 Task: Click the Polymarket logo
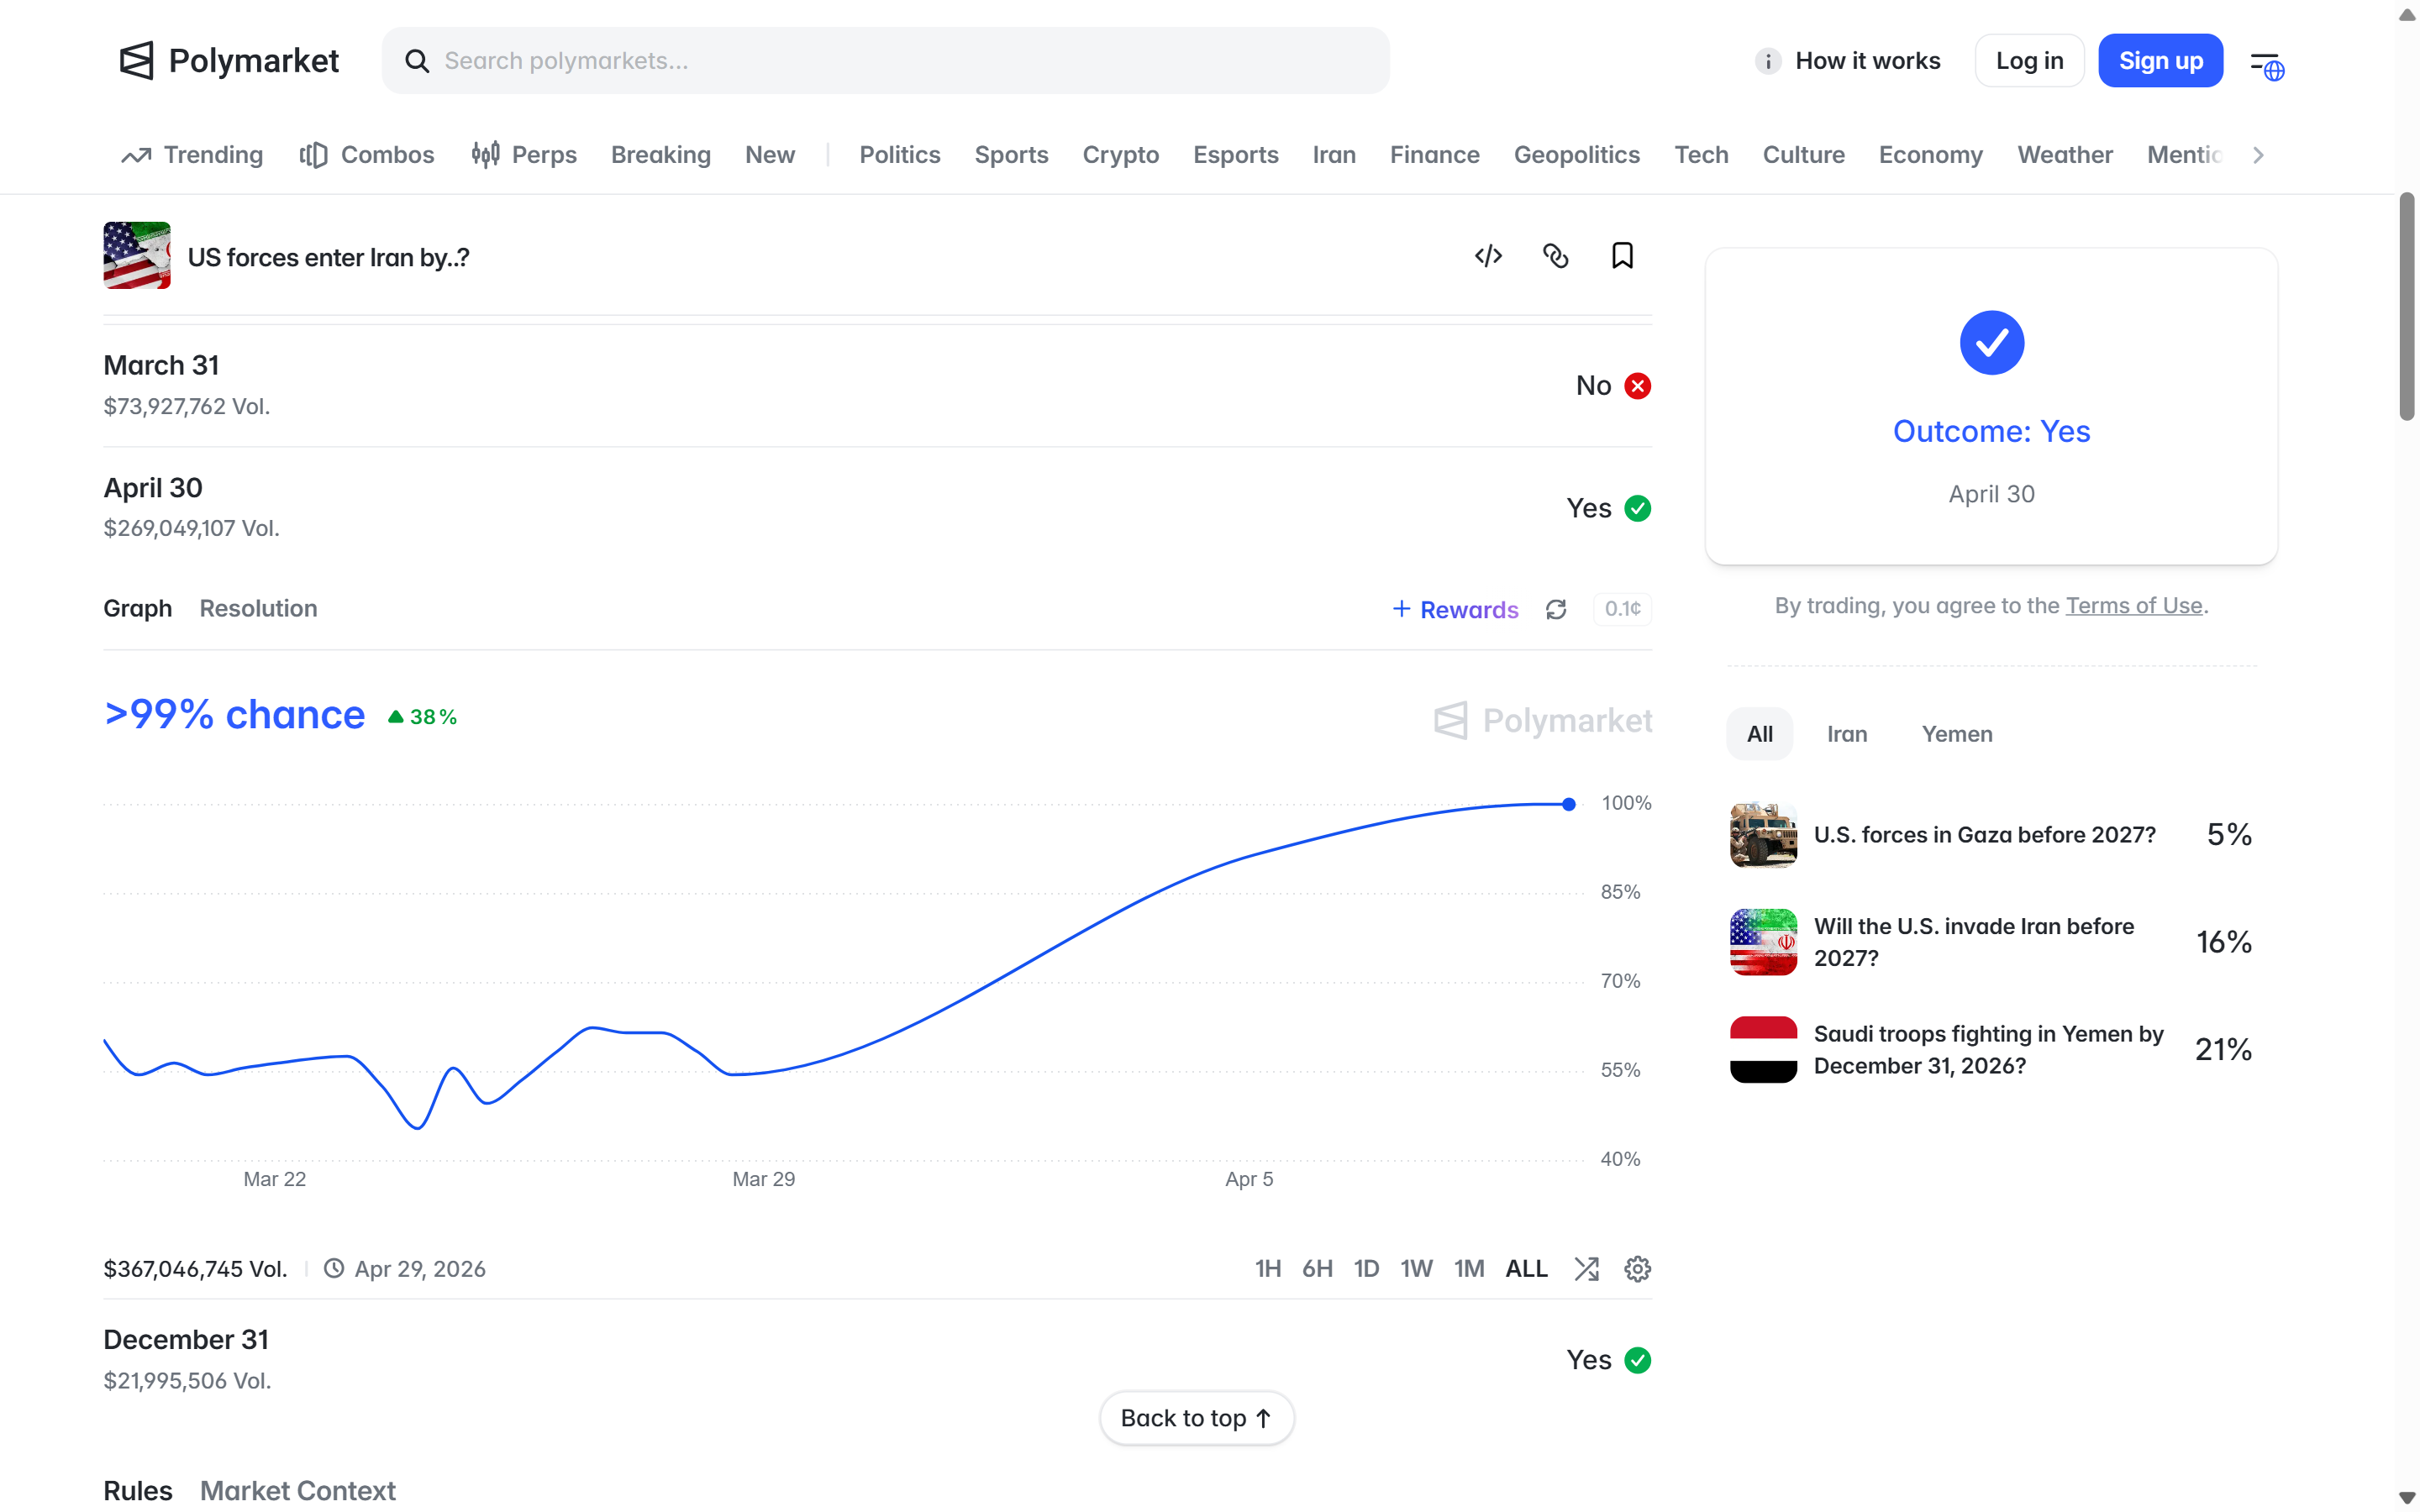(229, 61)
